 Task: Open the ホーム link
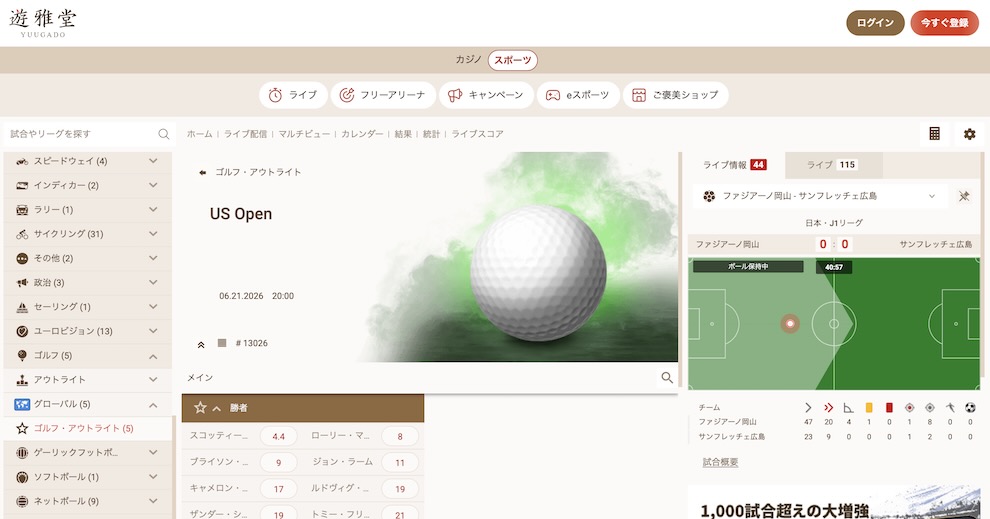coord(200,134)
